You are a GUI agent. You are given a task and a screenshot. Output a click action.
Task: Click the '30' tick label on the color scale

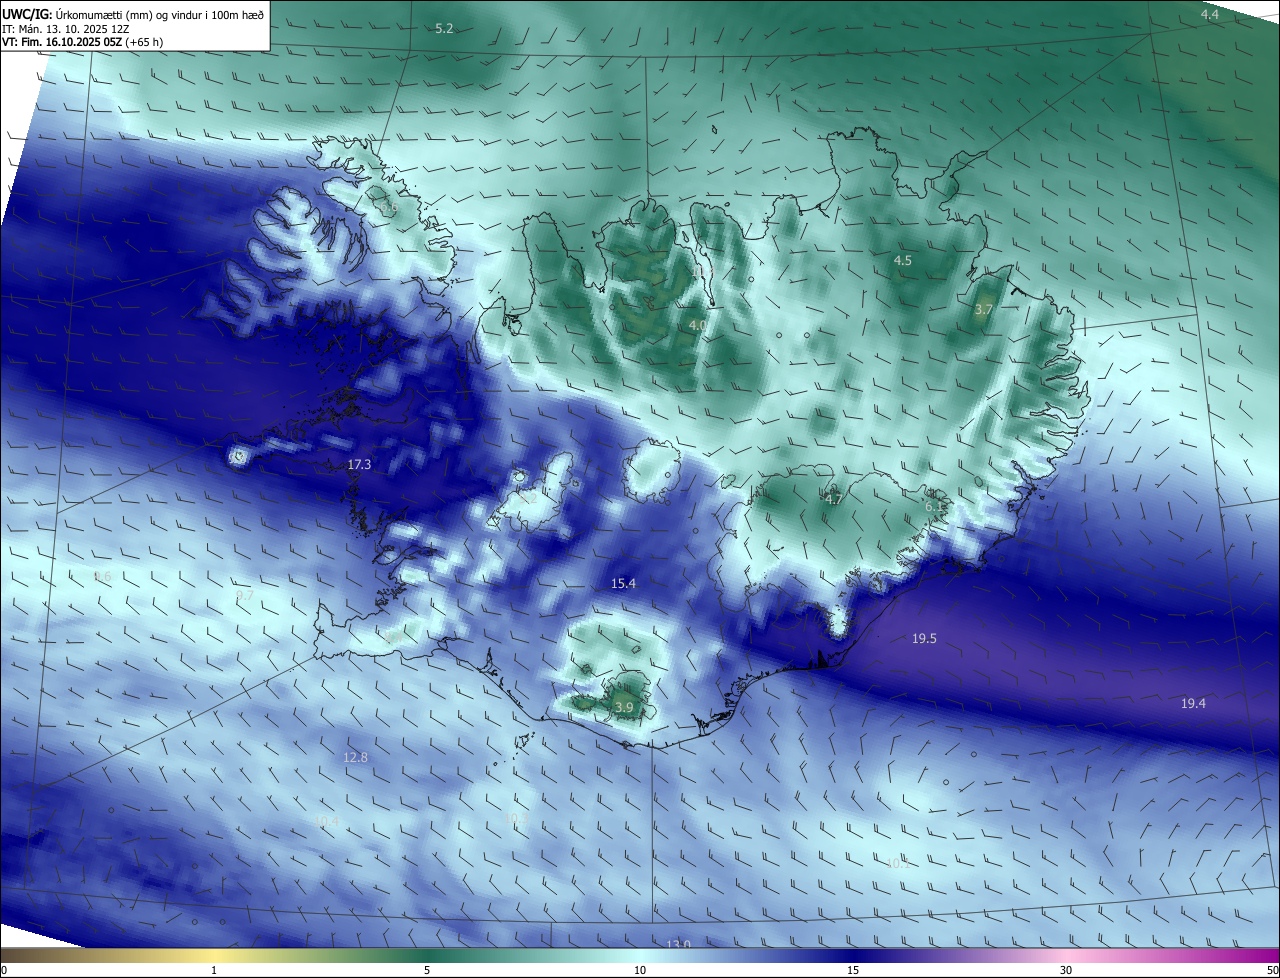(1066, 970)
